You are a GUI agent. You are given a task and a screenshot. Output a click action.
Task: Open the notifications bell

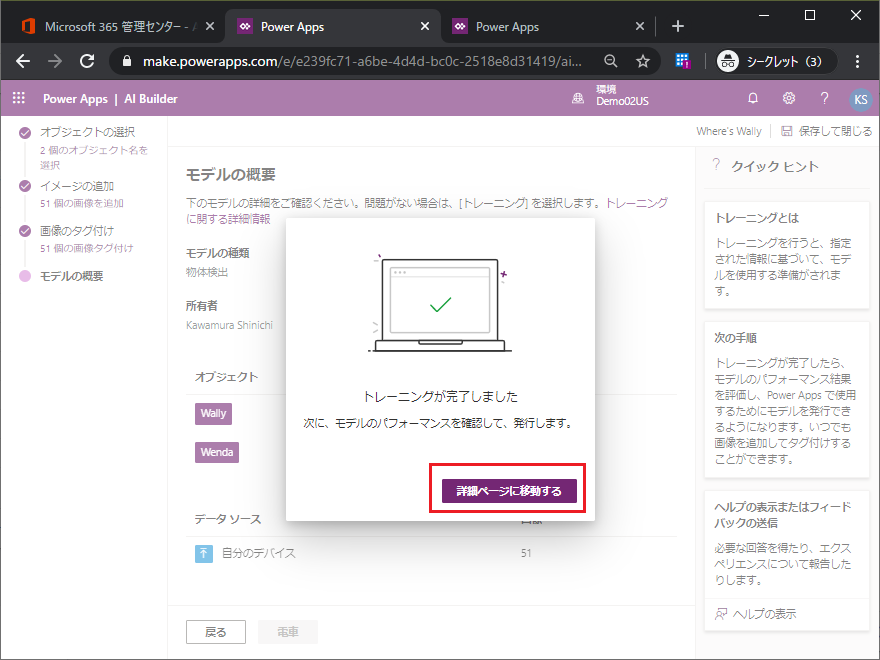[753, 98]
